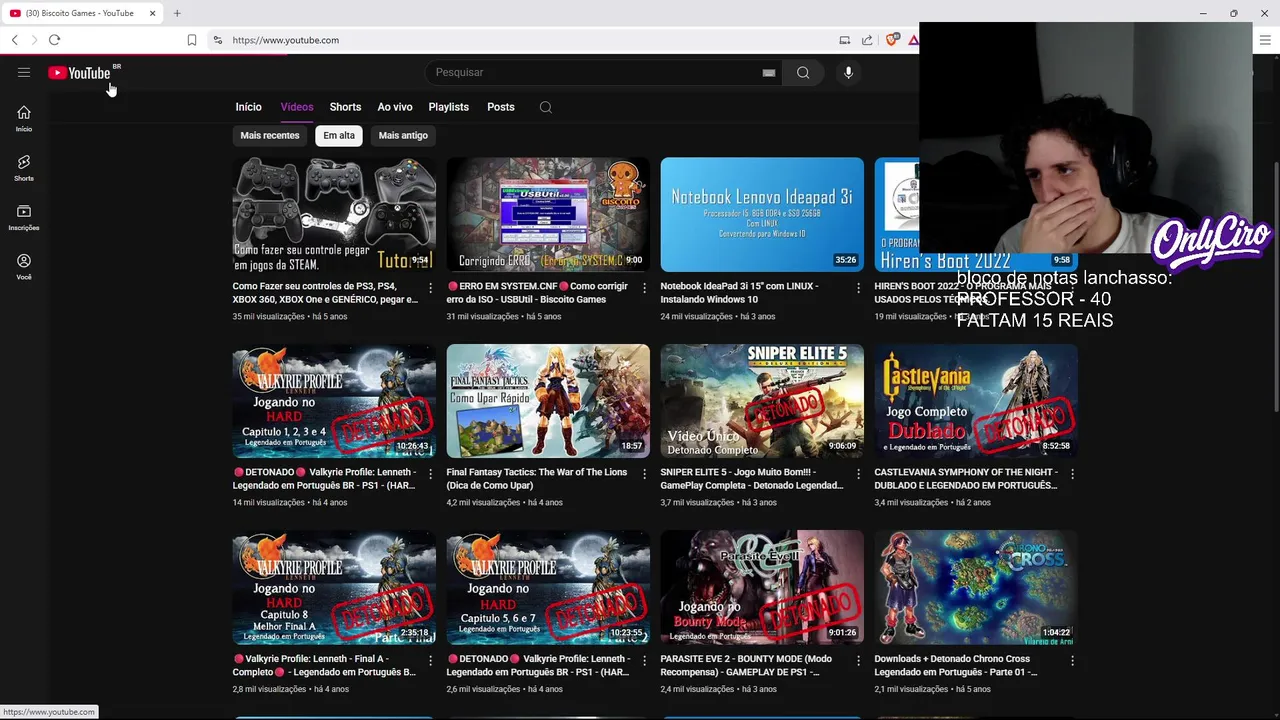
Task: Open options for SNIPER ELITE 5 video
Action: (x=858, y=474)
